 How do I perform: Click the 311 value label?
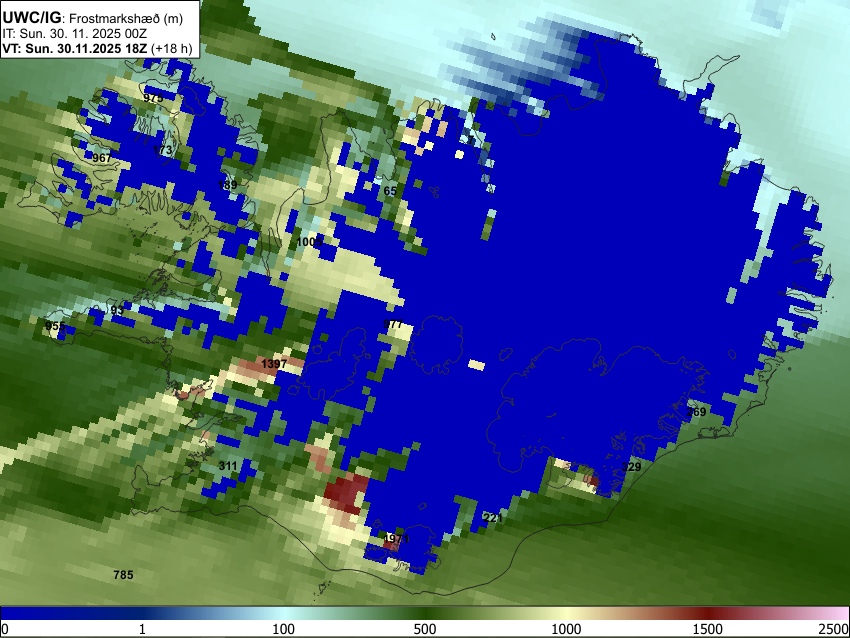[x=228, y=466]
